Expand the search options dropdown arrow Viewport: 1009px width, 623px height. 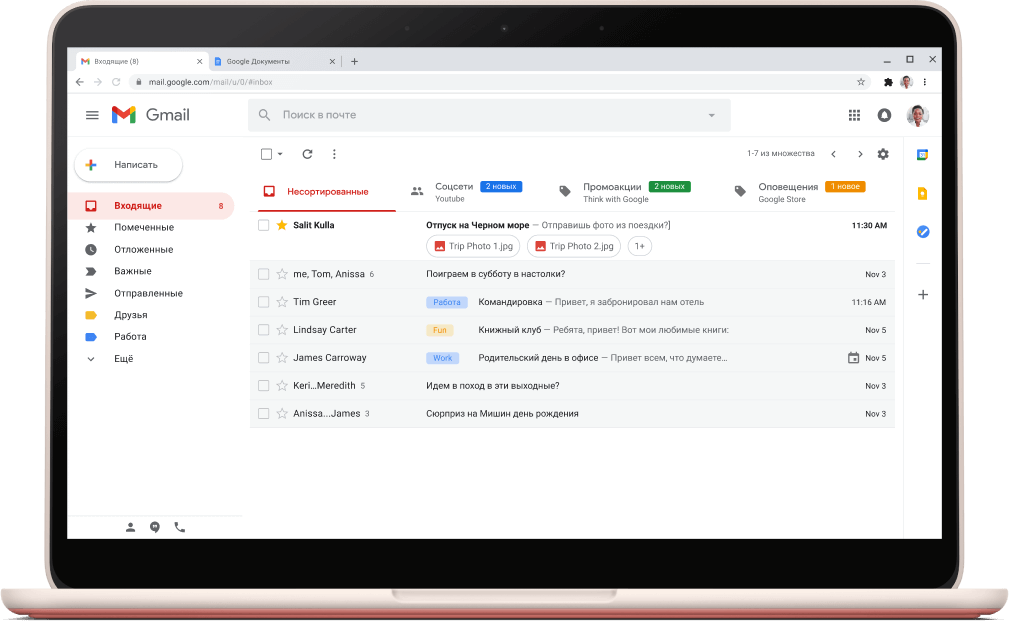712,115
